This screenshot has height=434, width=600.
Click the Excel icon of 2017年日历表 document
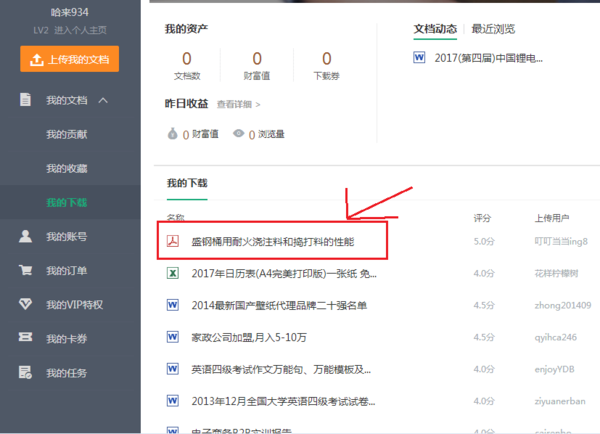173,273
